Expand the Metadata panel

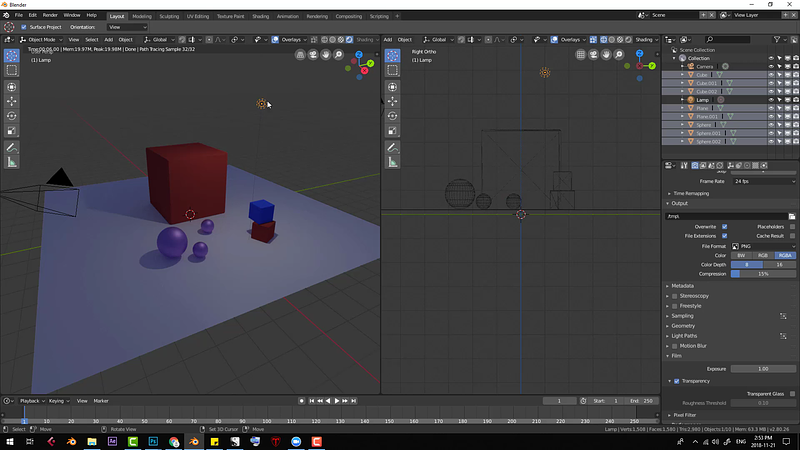coord(682,286)
